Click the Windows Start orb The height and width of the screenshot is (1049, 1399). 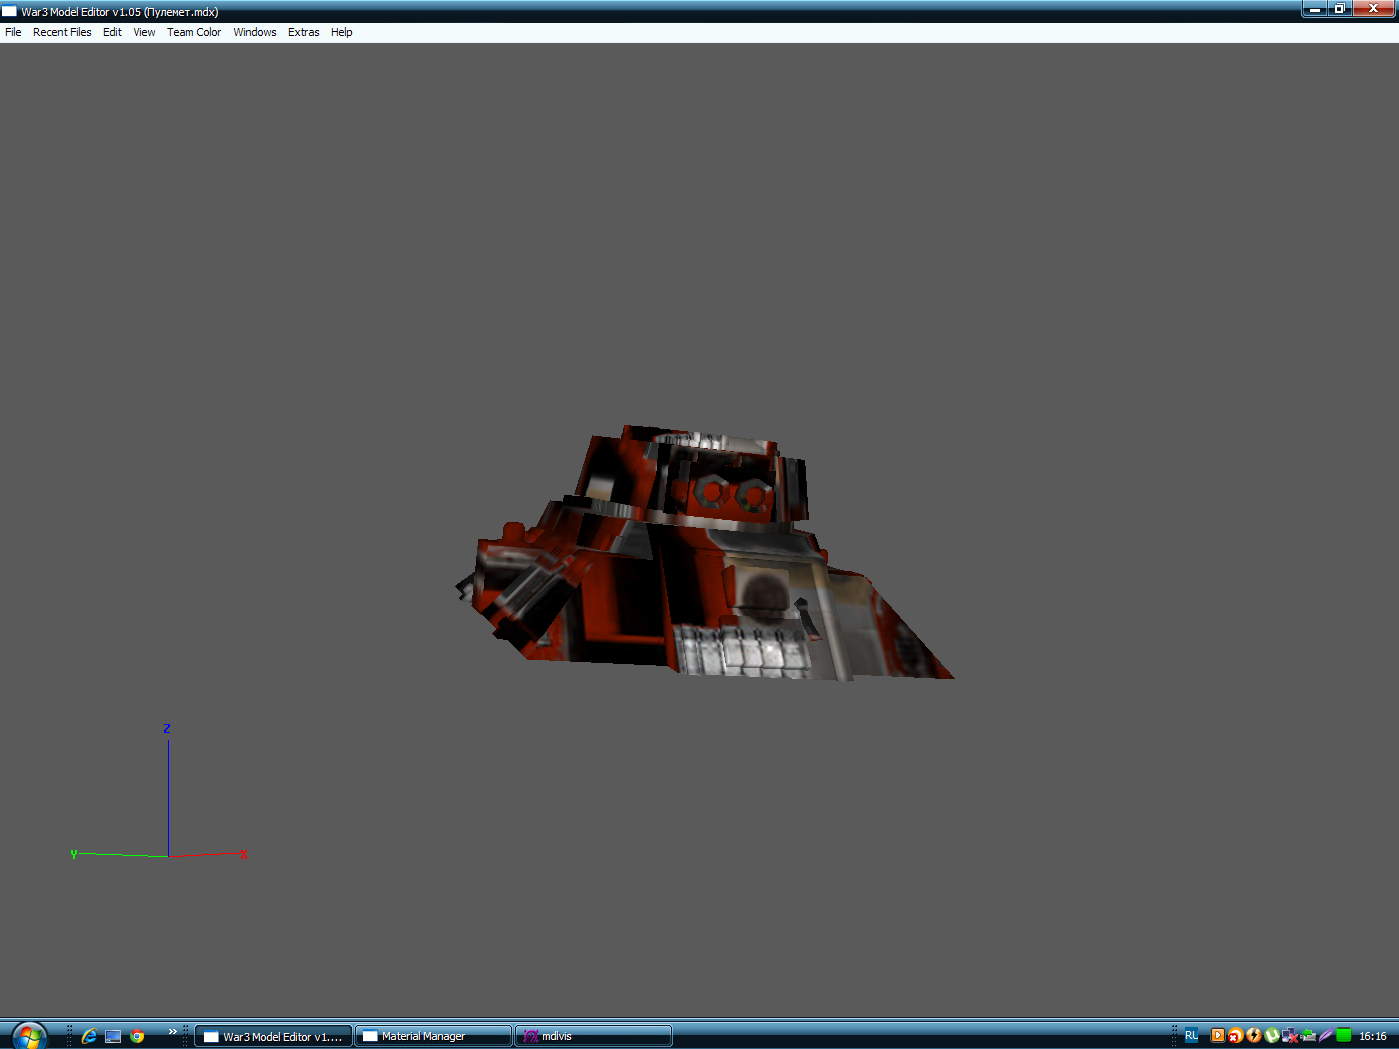pos(29,1036)
